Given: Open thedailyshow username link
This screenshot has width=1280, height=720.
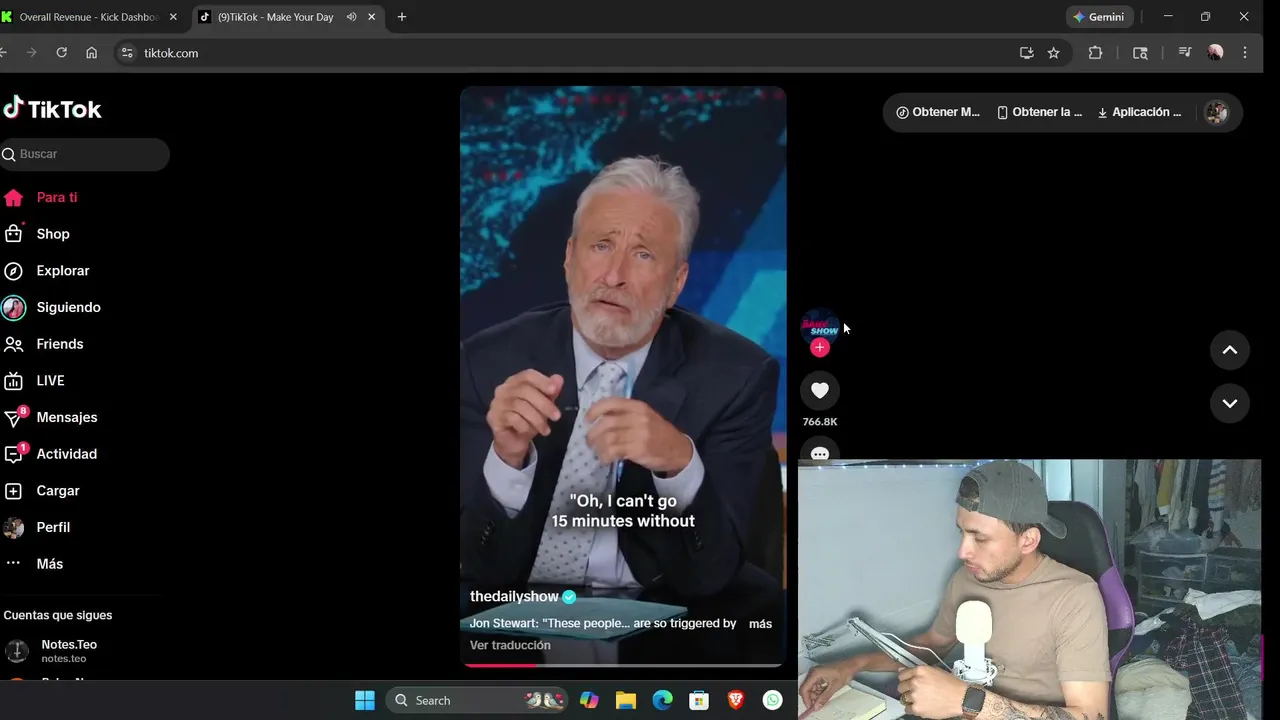Looking at the screenshot, I should [514, 597].
